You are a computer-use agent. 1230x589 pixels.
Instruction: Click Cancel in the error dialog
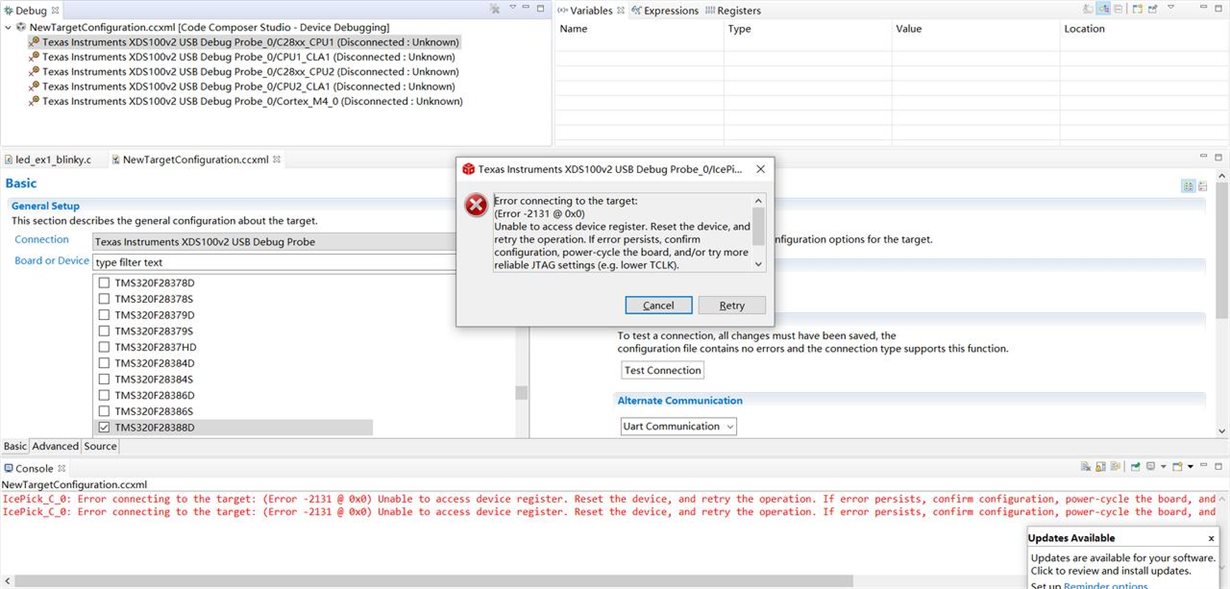pyautogui.click(x=658, y=305)
